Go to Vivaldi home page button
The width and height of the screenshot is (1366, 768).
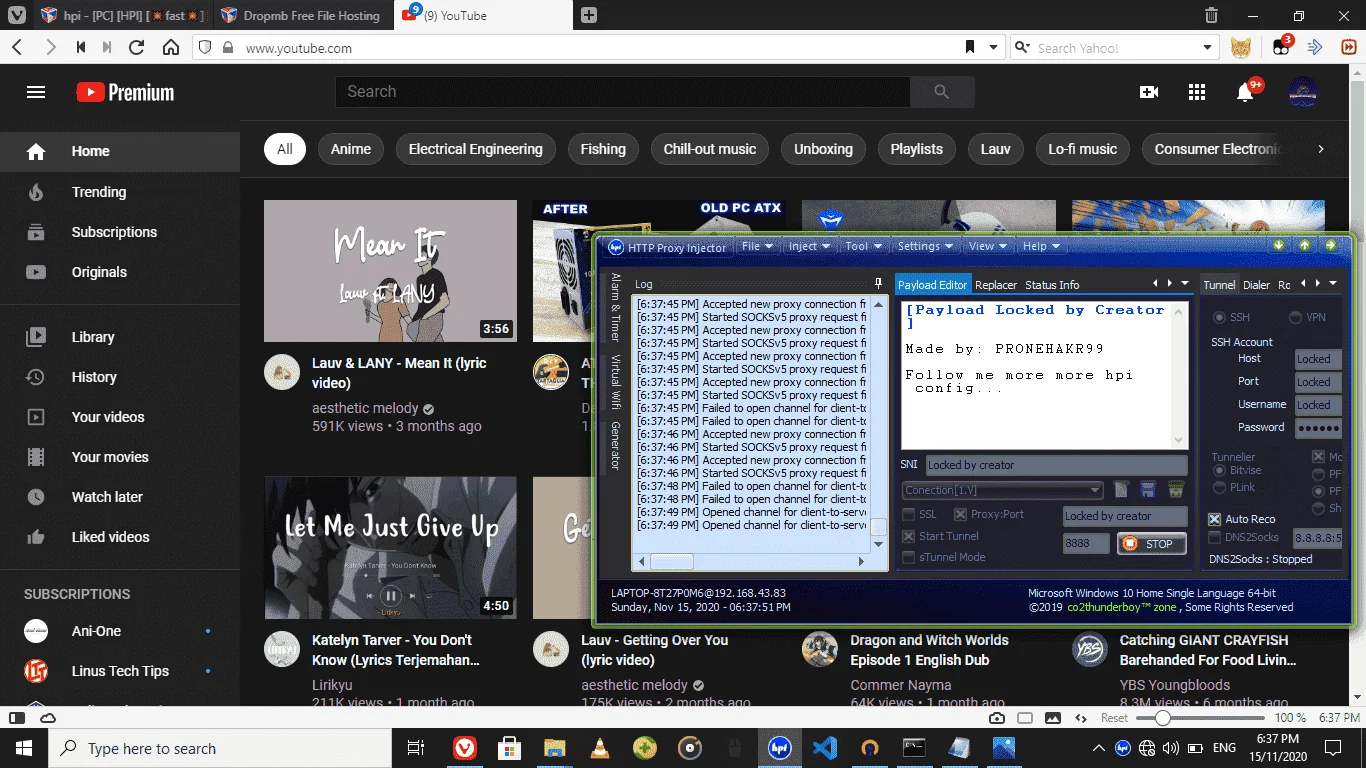(171, 47)
